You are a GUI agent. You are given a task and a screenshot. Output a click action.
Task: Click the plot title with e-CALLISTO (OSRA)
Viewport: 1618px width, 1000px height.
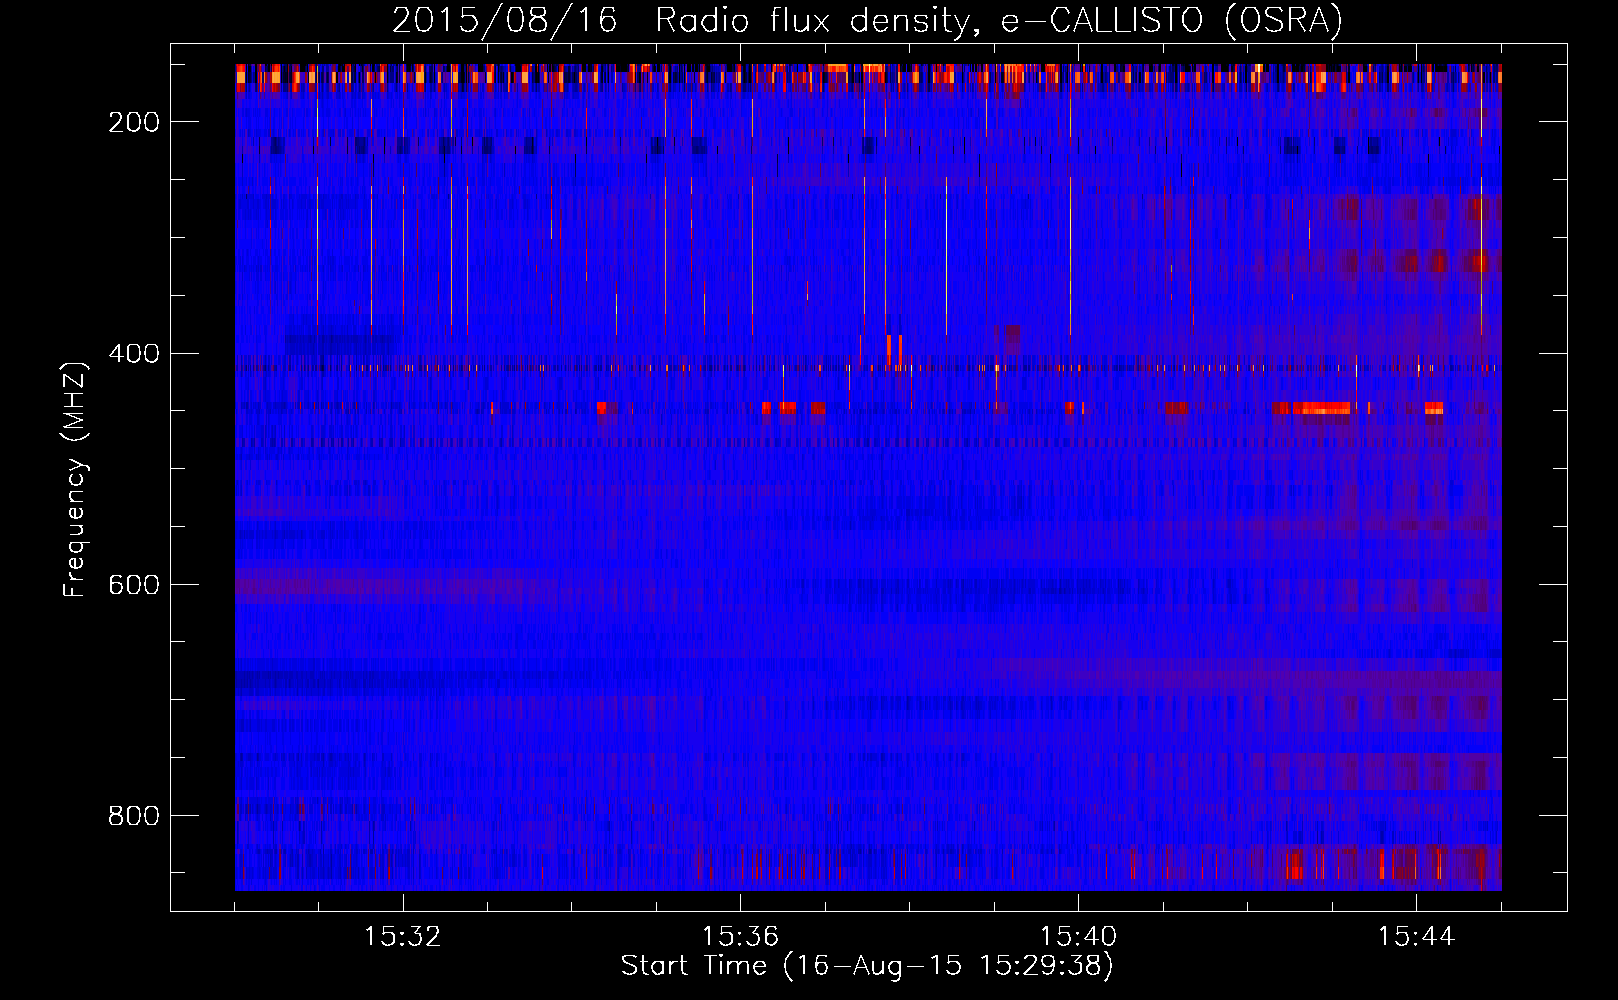866,20
